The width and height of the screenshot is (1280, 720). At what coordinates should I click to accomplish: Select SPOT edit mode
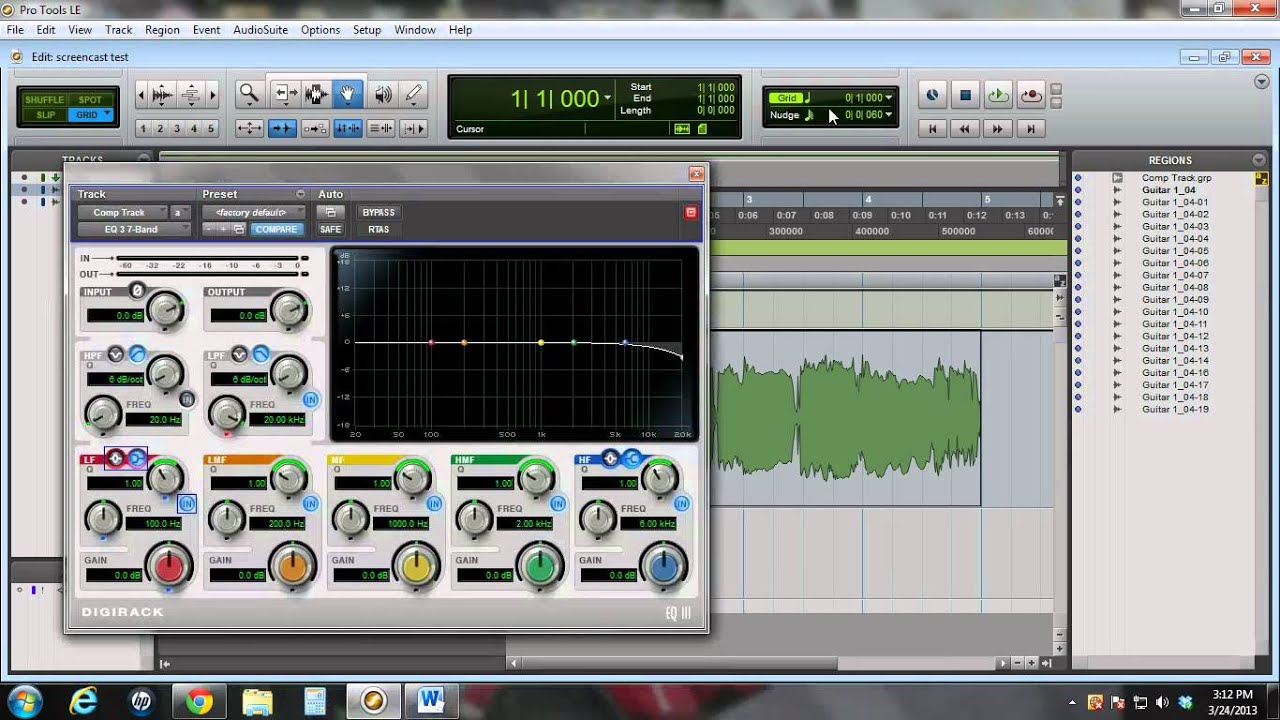pyautogui.click(x=90, y=100)
